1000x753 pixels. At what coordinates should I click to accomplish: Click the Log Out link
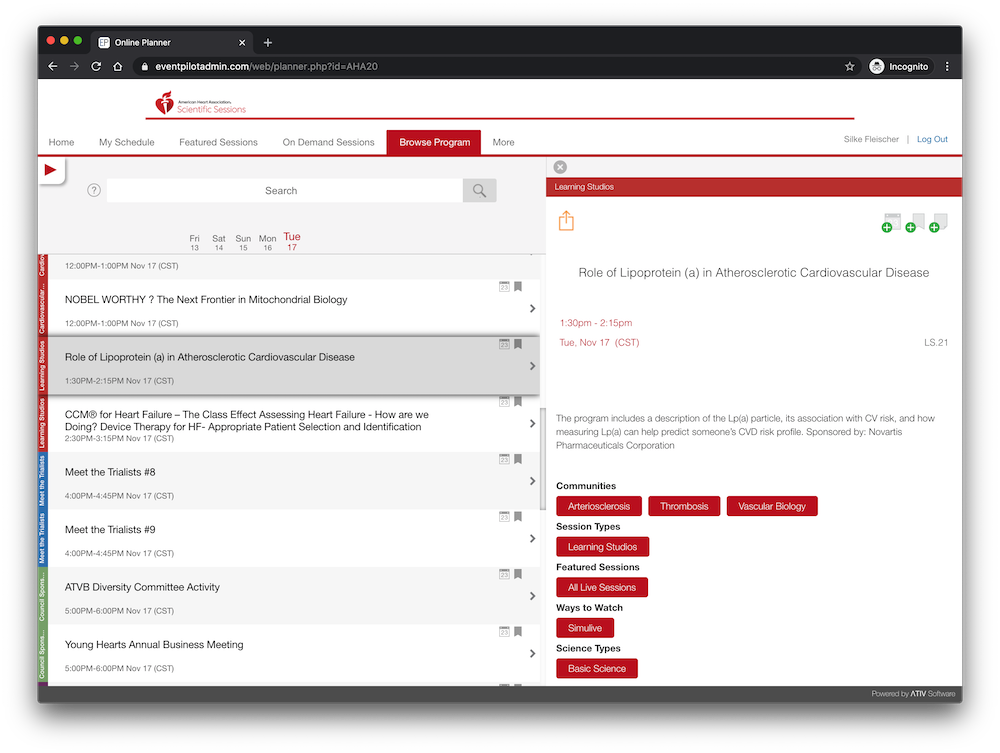coord(932,139)
